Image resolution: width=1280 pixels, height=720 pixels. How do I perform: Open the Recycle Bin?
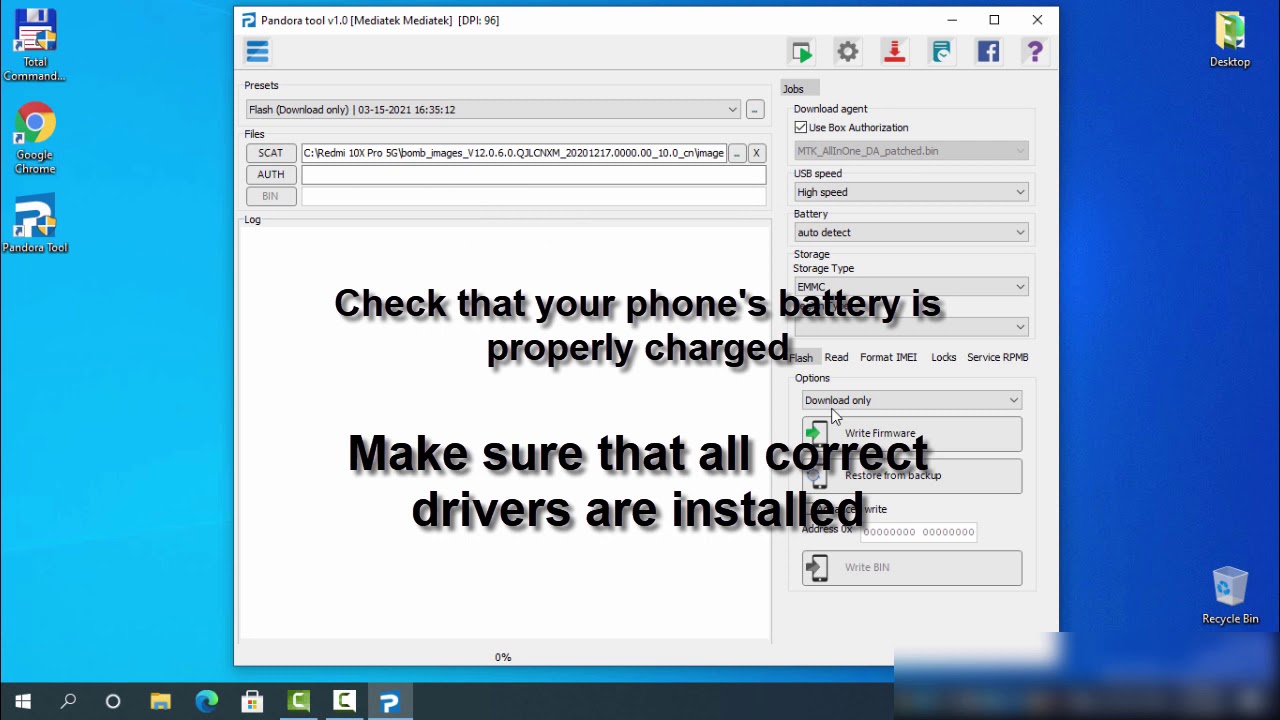point(1230,596)
